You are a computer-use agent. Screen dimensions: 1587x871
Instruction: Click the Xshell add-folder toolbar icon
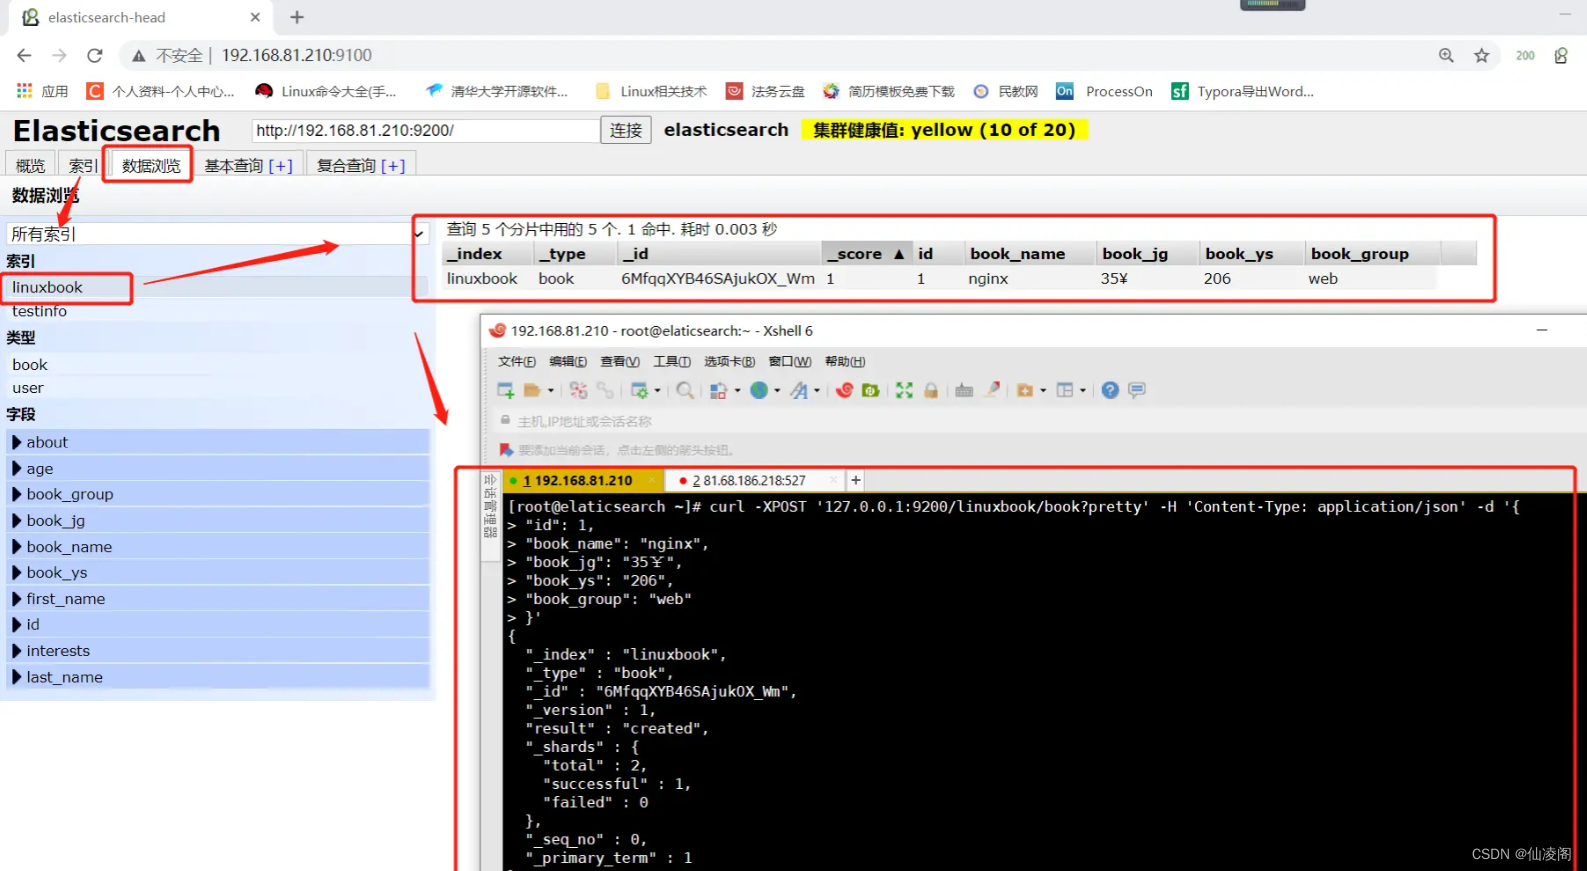pos(1024,390)
